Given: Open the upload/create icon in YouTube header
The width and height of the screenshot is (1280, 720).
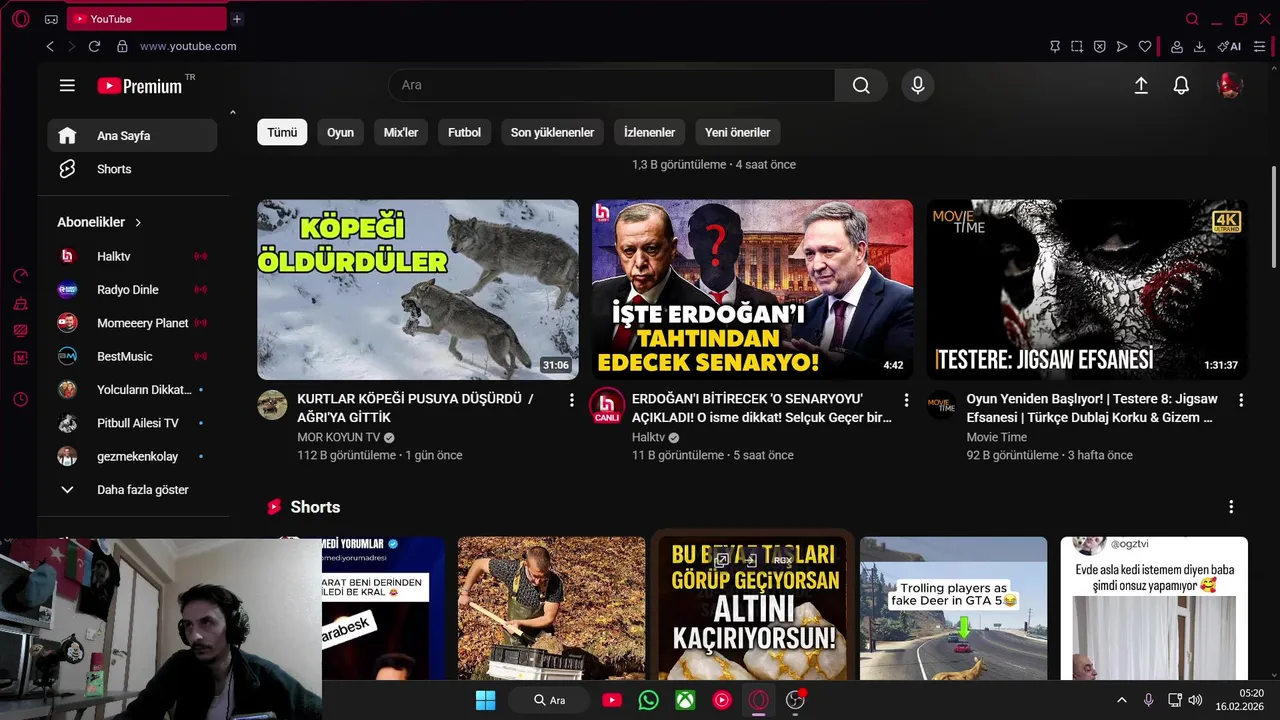Looking at the screenshot, I should (x=1141, y=86).
